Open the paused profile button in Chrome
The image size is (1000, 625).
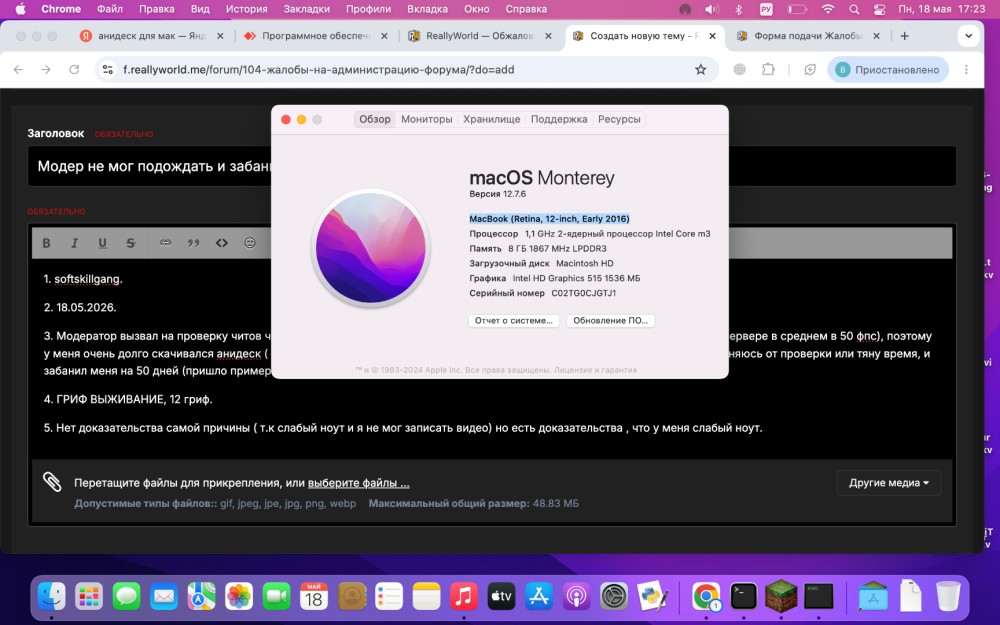888,70
